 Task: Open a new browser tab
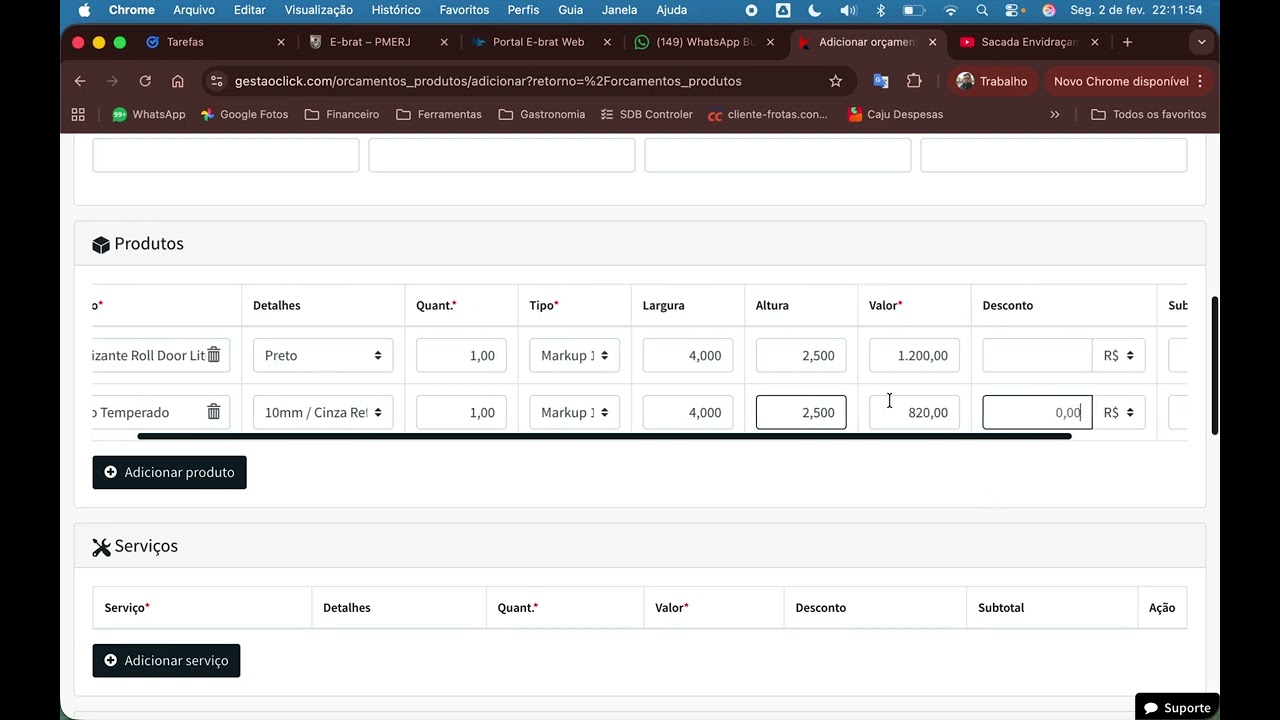(1127, 42)
